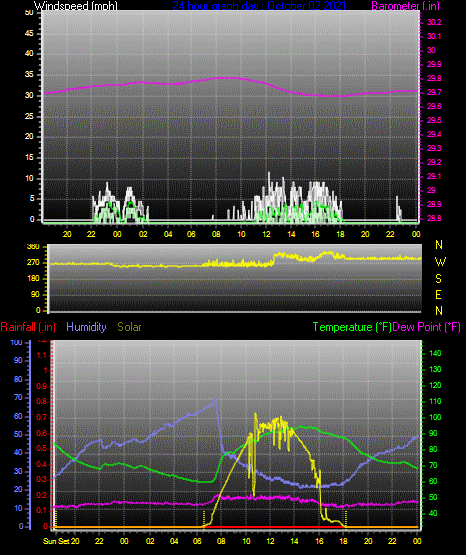Click the barometer peak near 08:00

[221, 78]
